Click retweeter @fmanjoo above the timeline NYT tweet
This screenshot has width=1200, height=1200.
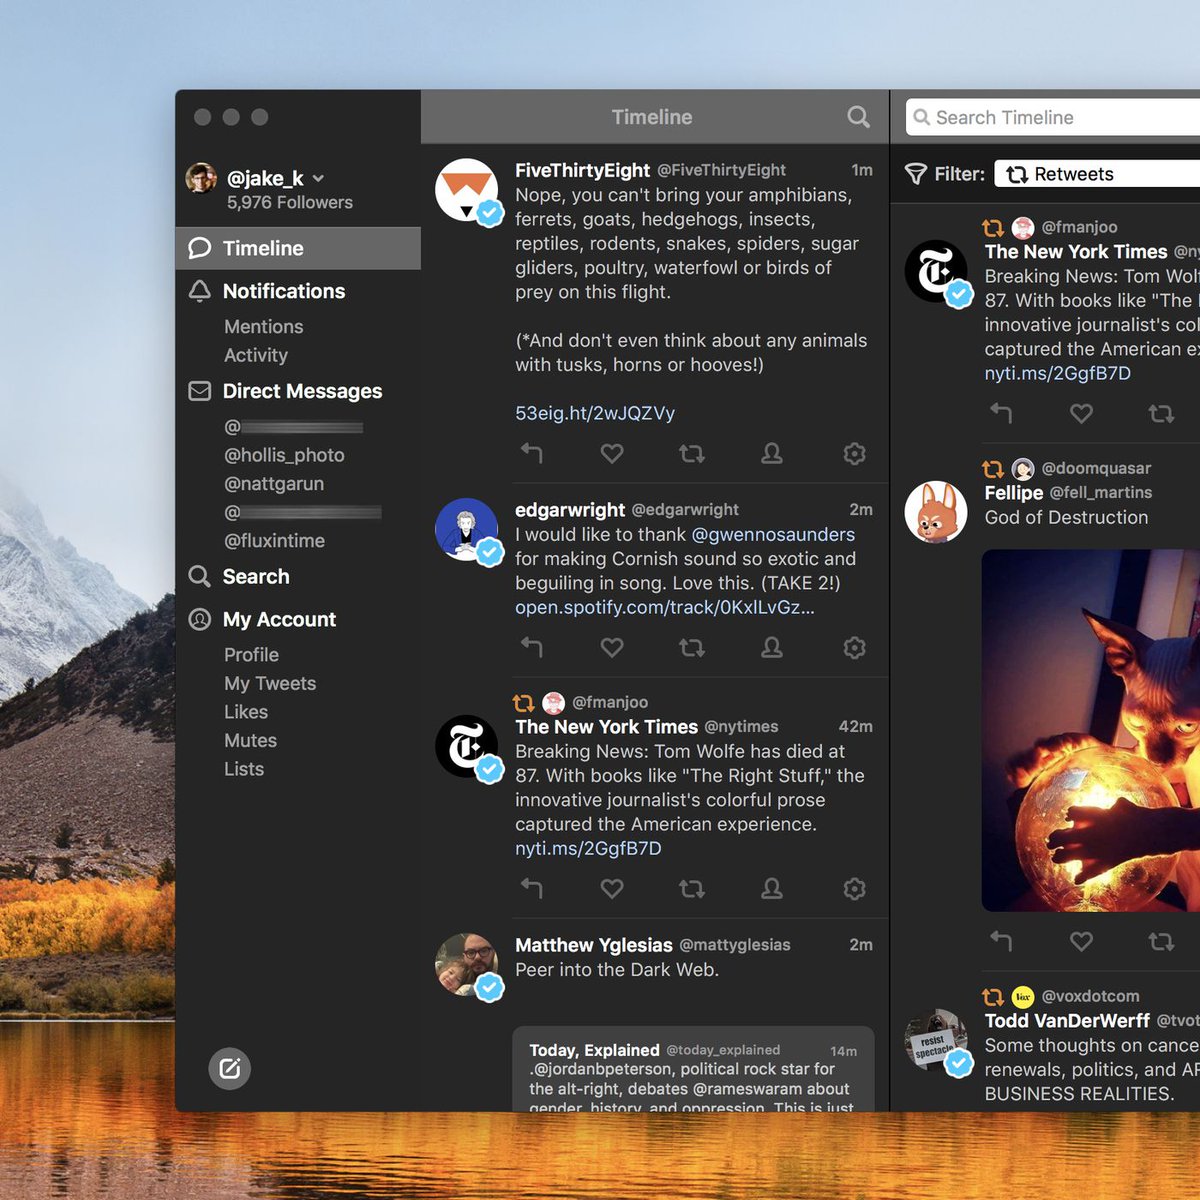tap(610, 702)
